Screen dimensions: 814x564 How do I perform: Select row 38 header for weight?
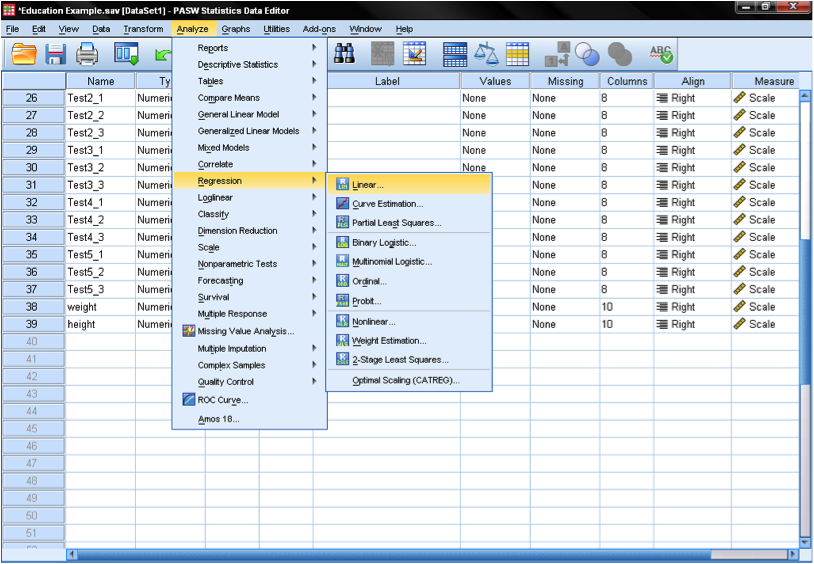32,307
